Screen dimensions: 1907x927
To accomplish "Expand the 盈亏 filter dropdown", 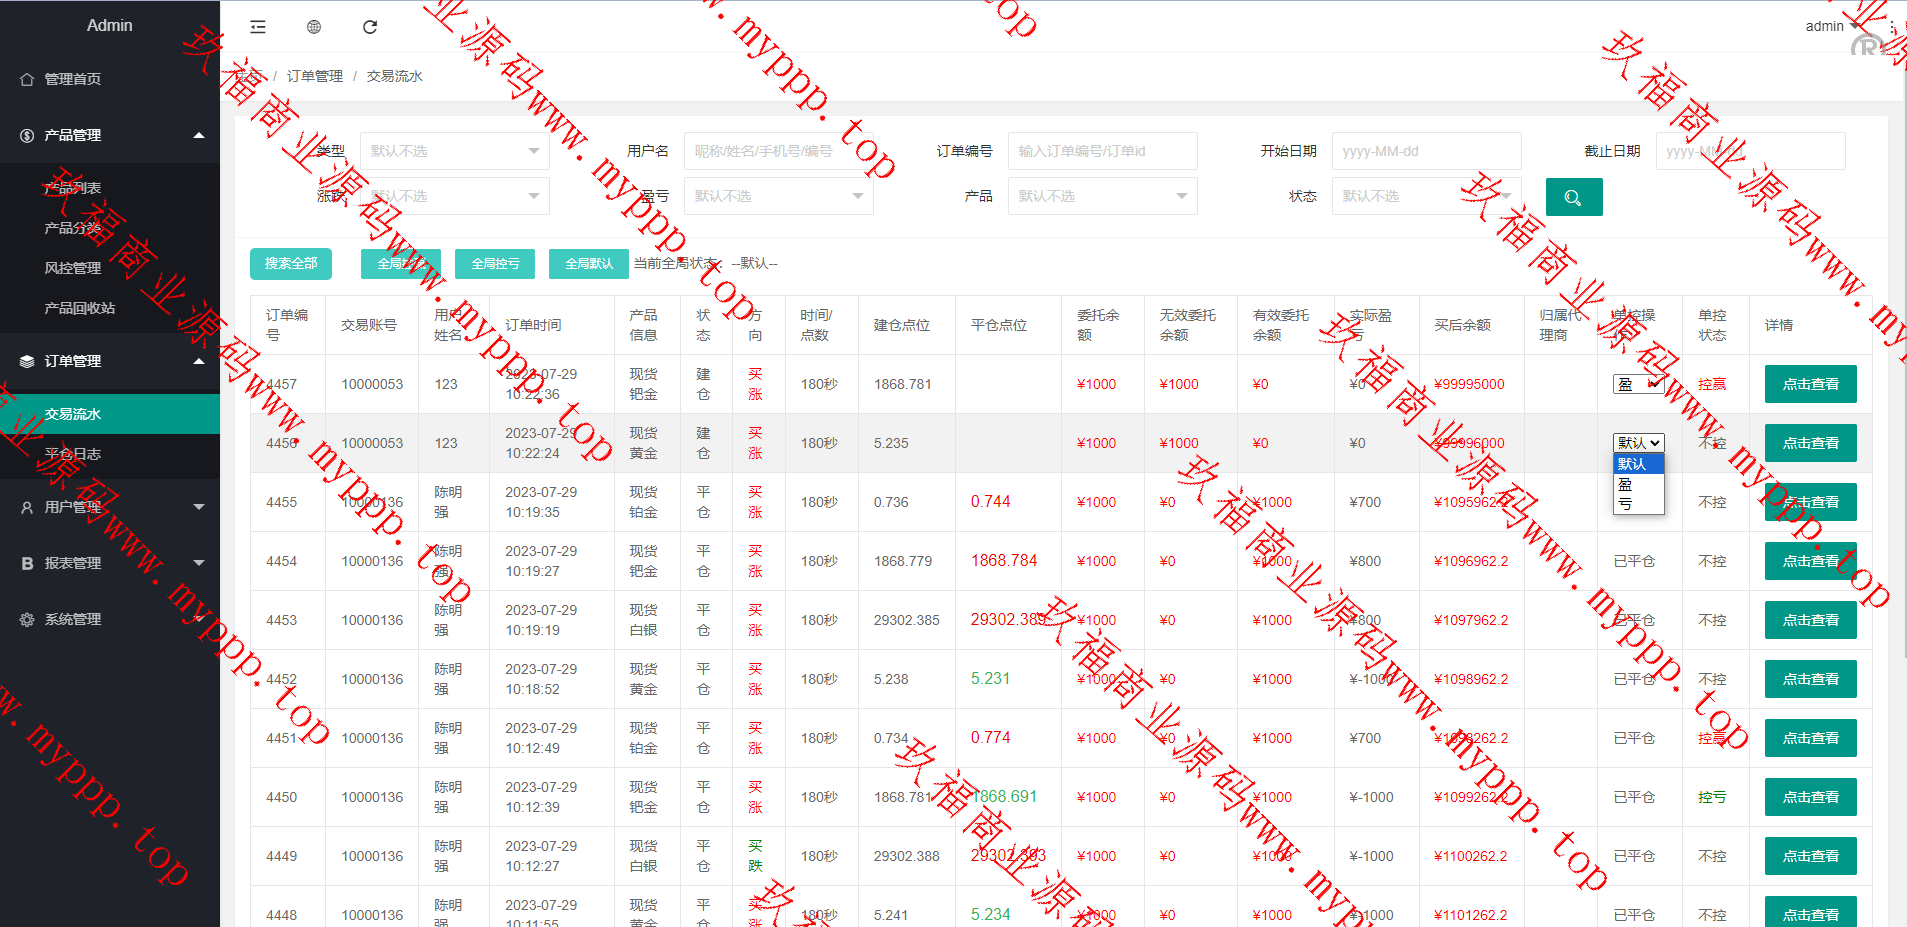I will pos(778,196).
